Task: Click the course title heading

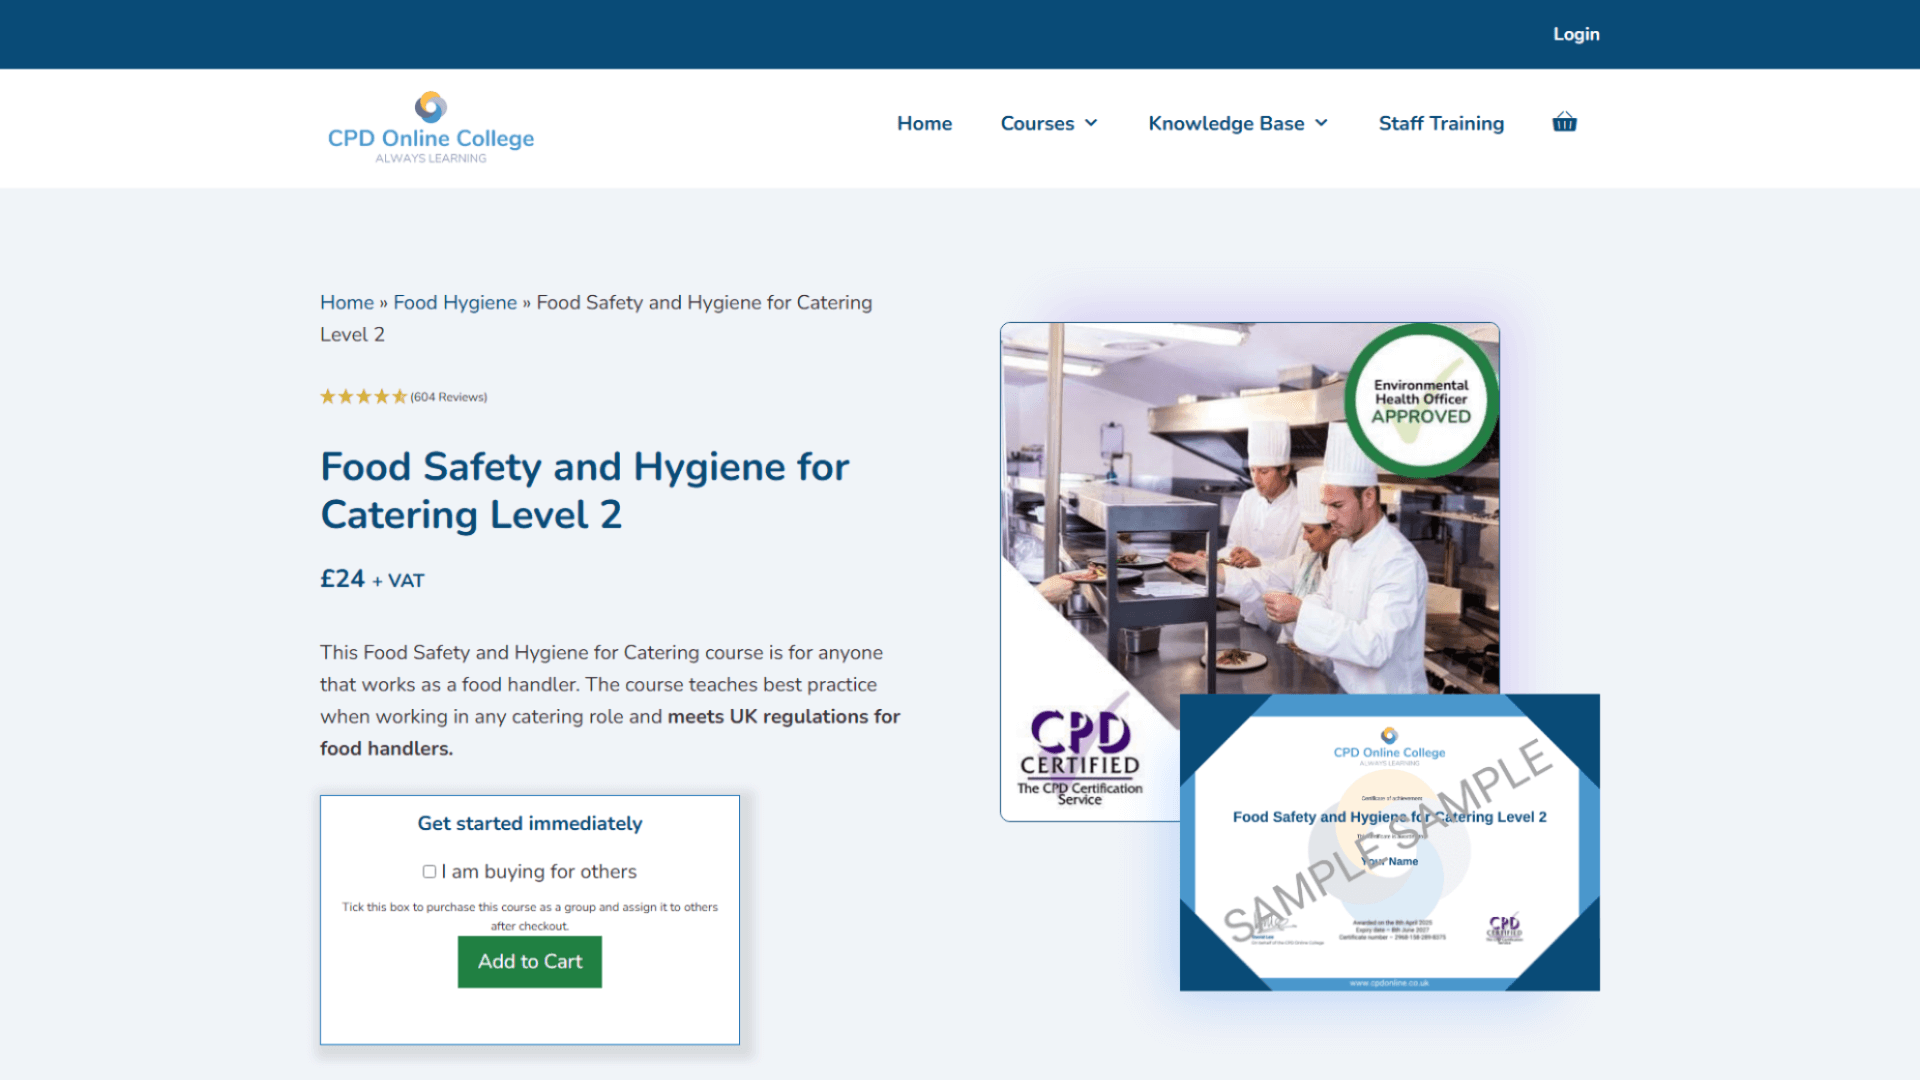Action: coord(585,491)
